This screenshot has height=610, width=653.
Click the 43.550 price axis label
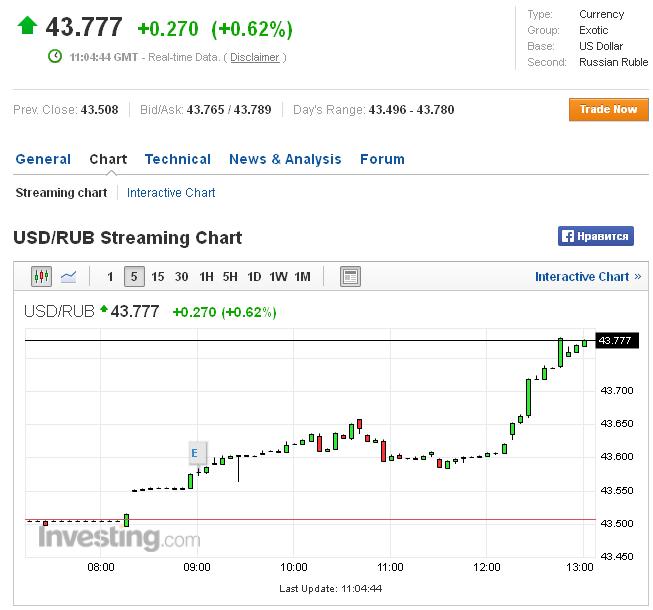tap(617, 490)
